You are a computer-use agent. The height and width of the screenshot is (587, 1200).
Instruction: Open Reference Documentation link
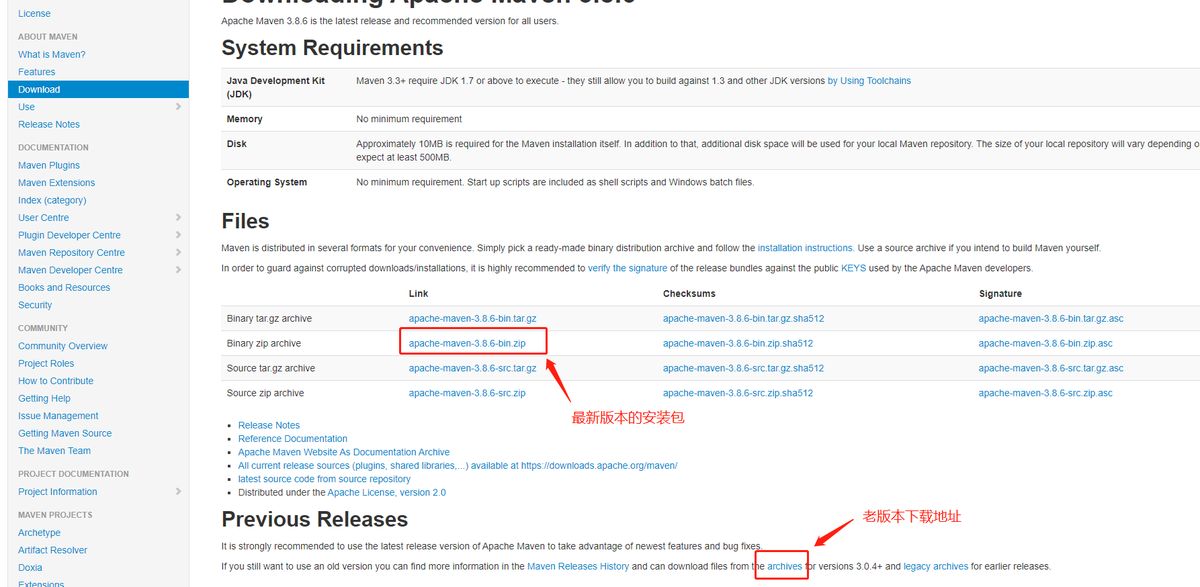coord(293,439)
